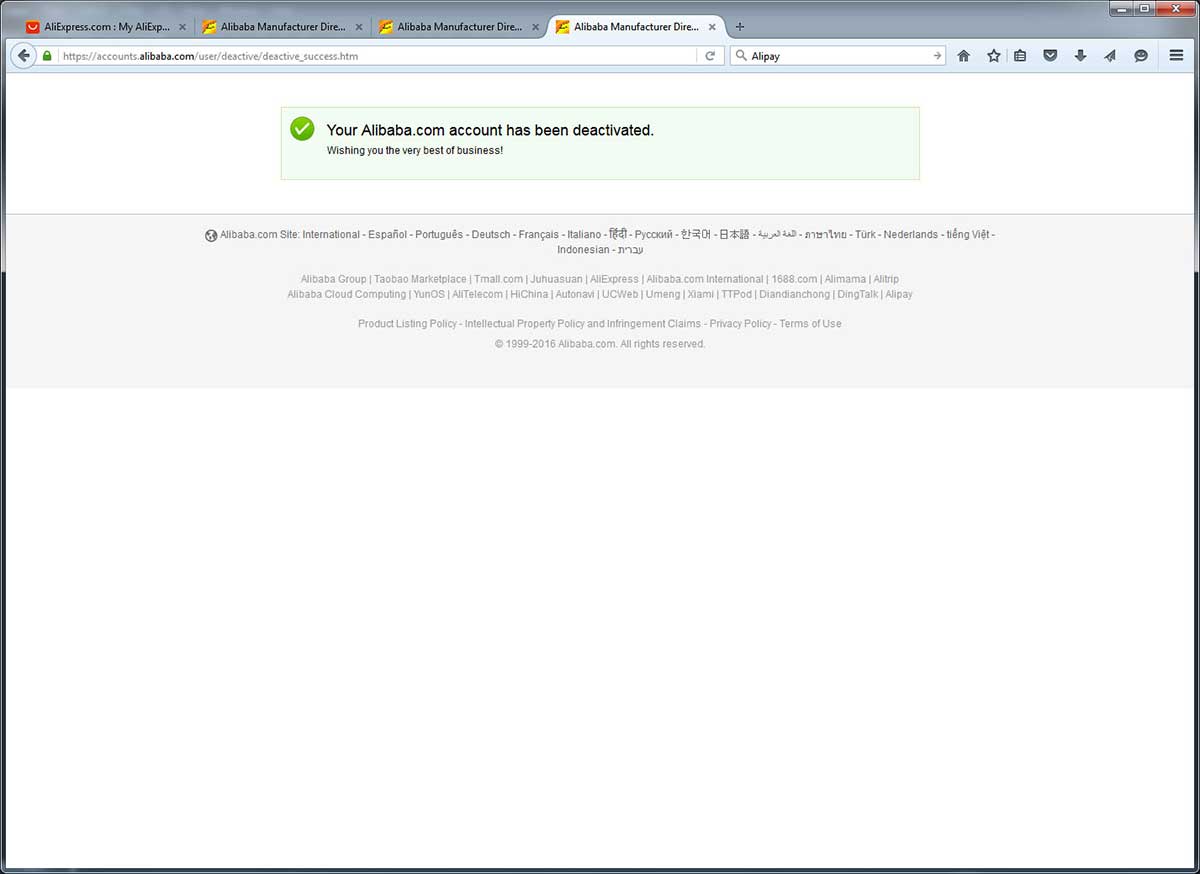1200x874 pixels.
Task: Visit the Autonavi footer link
Action: [575, 295]
